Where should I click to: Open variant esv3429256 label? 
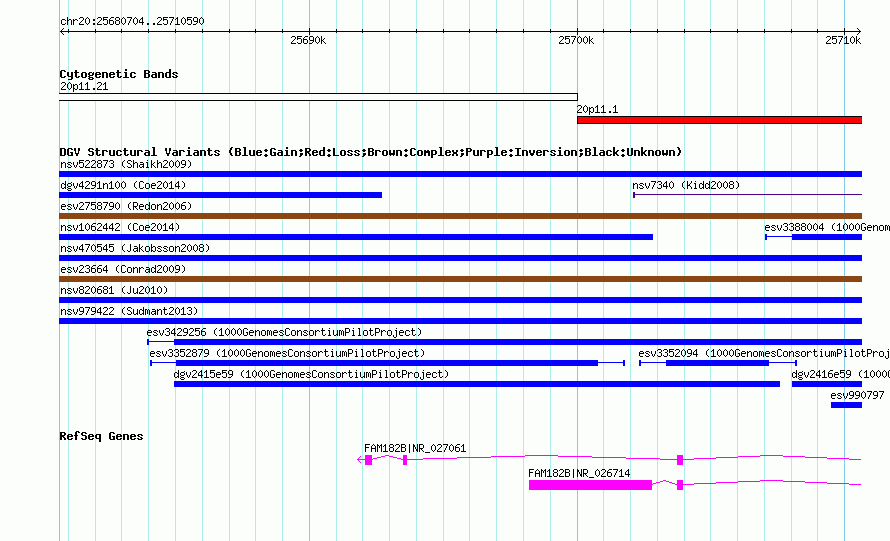tap(284, 332)
